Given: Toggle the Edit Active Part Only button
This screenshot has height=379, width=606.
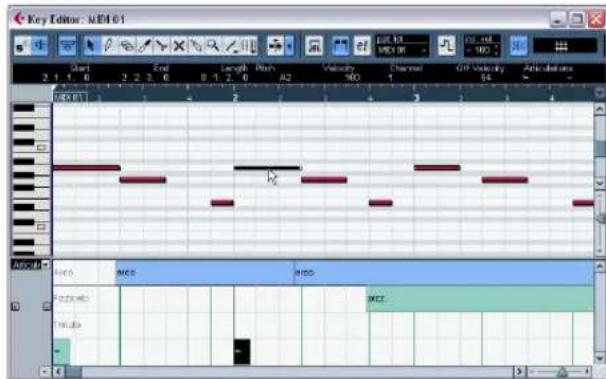Looking at the screenshot, I should click(x=362, y=46).
